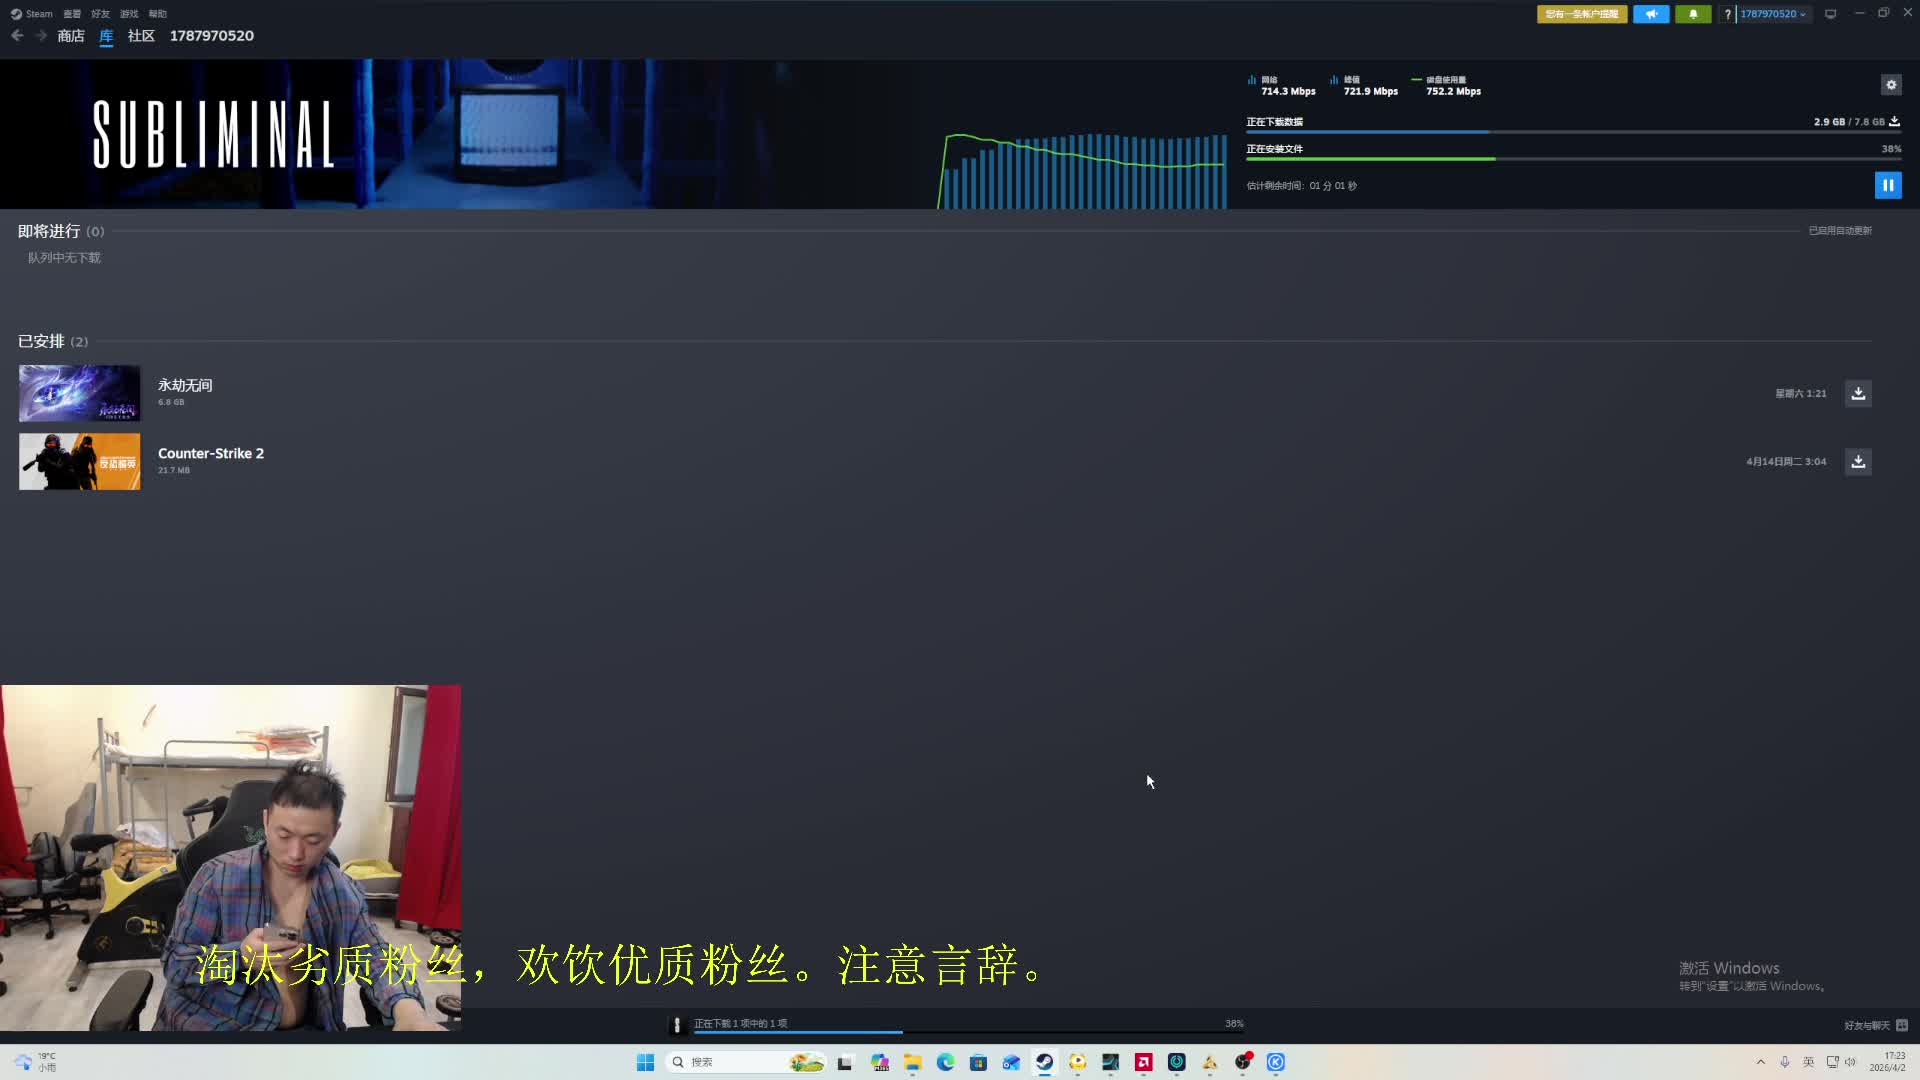This screenshot has width=1920, height=1080.
Task: Click download icon for 永劫无间
Action: pyautogui.click(x=1857, y=393)
